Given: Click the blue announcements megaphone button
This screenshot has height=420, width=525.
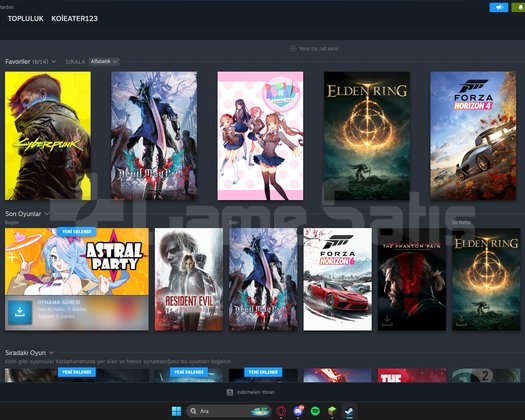Looking at the screenshot, I should point(499,7).
